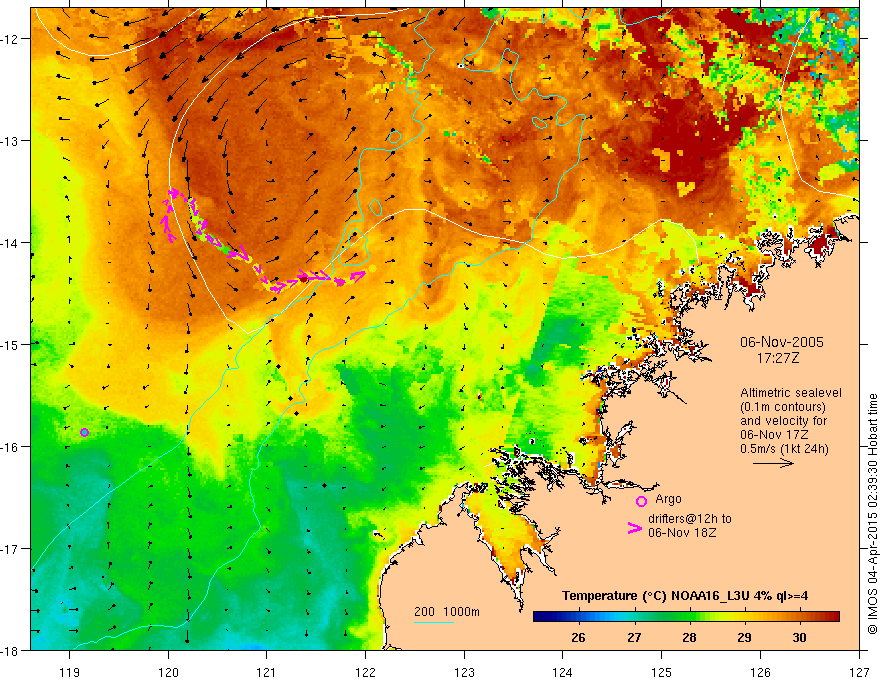This screenshot has width=880, height=680.
Task: Click longitude axis label 125
Action: [x=662, y=672]
